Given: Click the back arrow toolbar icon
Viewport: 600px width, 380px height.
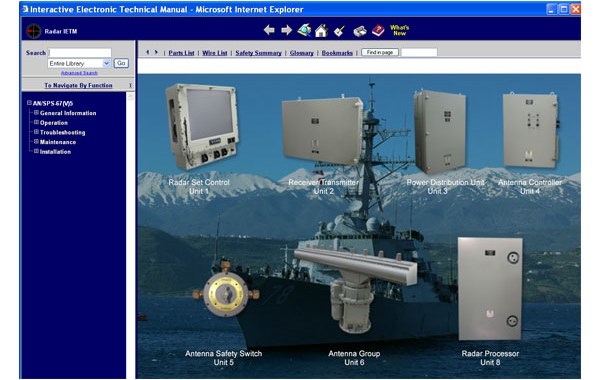Looking at the screenshot, I should click(269, 30).
